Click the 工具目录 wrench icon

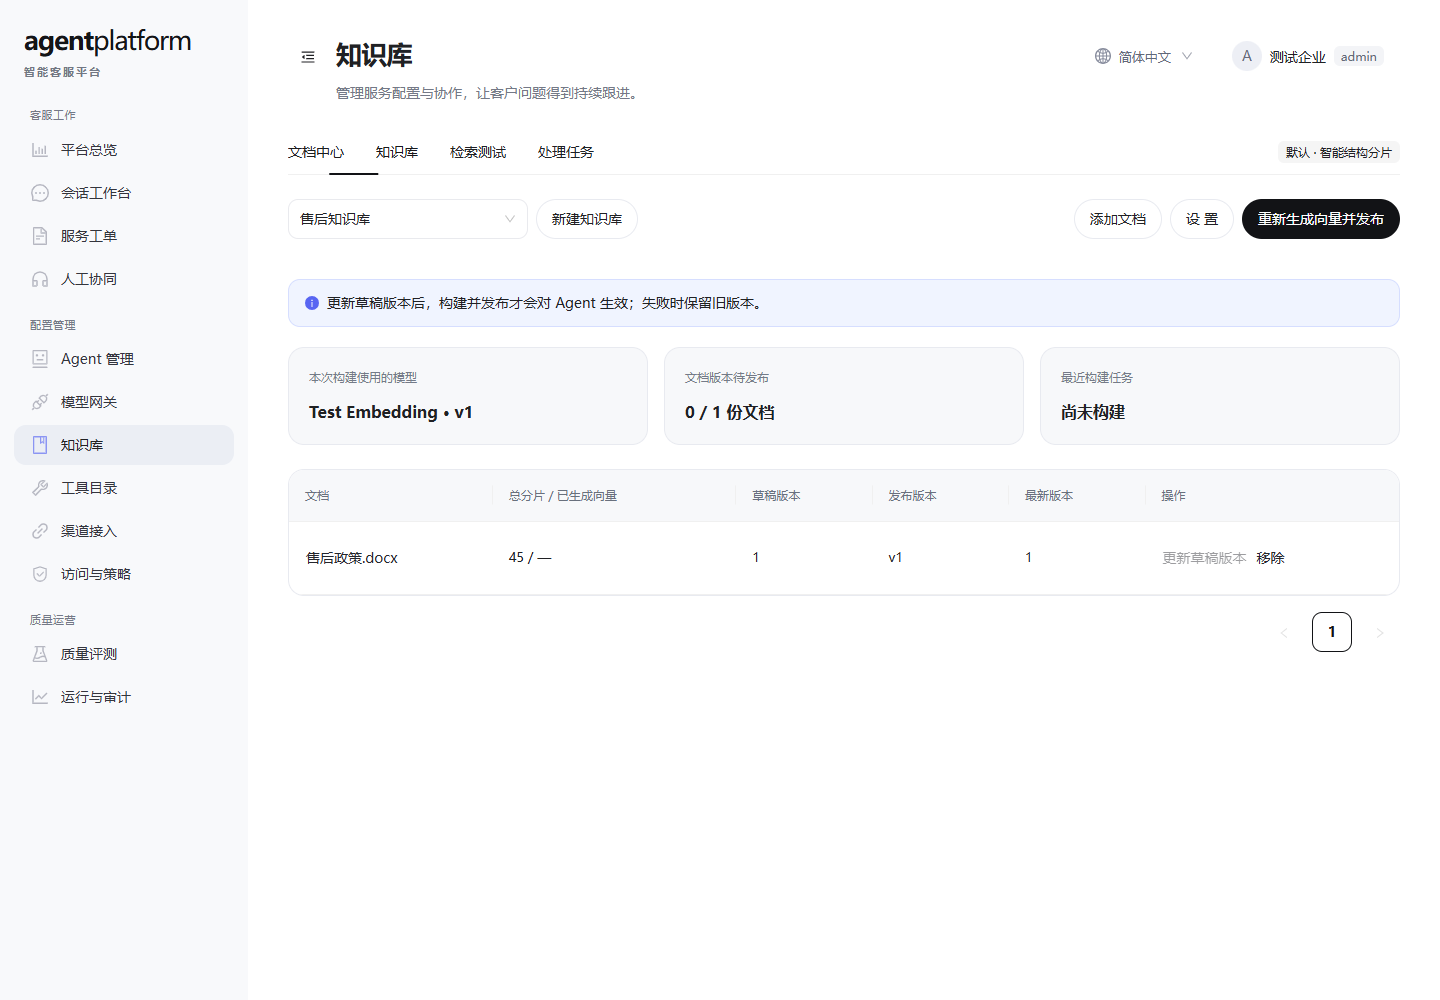click(40, 488)
